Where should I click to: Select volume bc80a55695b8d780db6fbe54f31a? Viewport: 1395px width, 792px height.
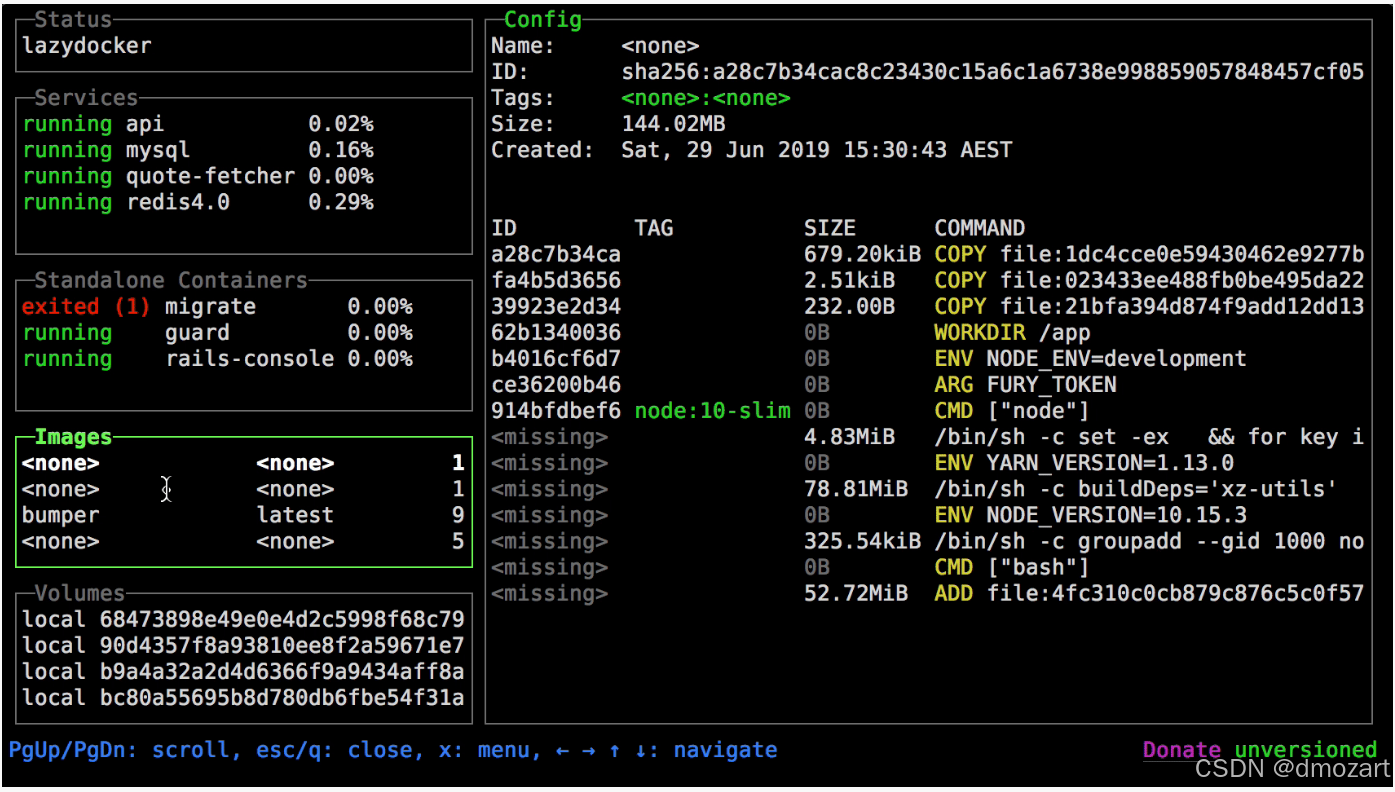243,698
